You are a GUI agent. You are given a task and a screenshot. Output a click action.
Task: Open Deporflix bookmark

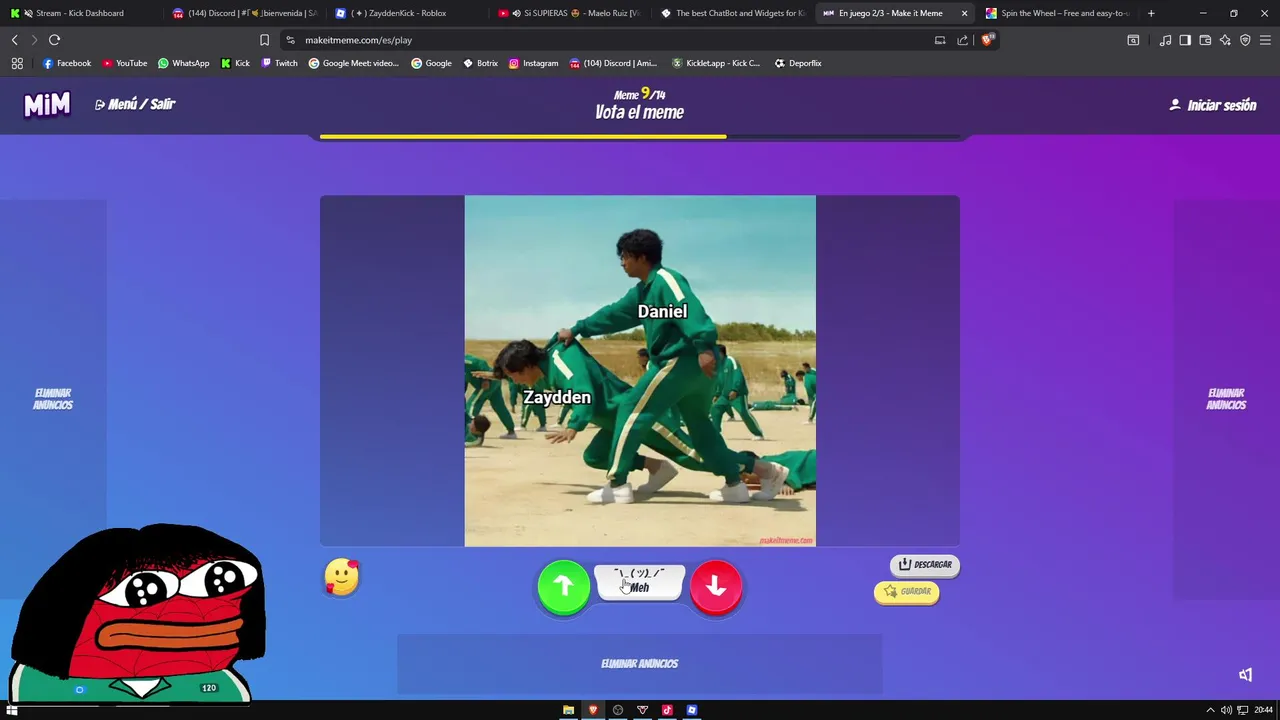[x=797, y=63]
